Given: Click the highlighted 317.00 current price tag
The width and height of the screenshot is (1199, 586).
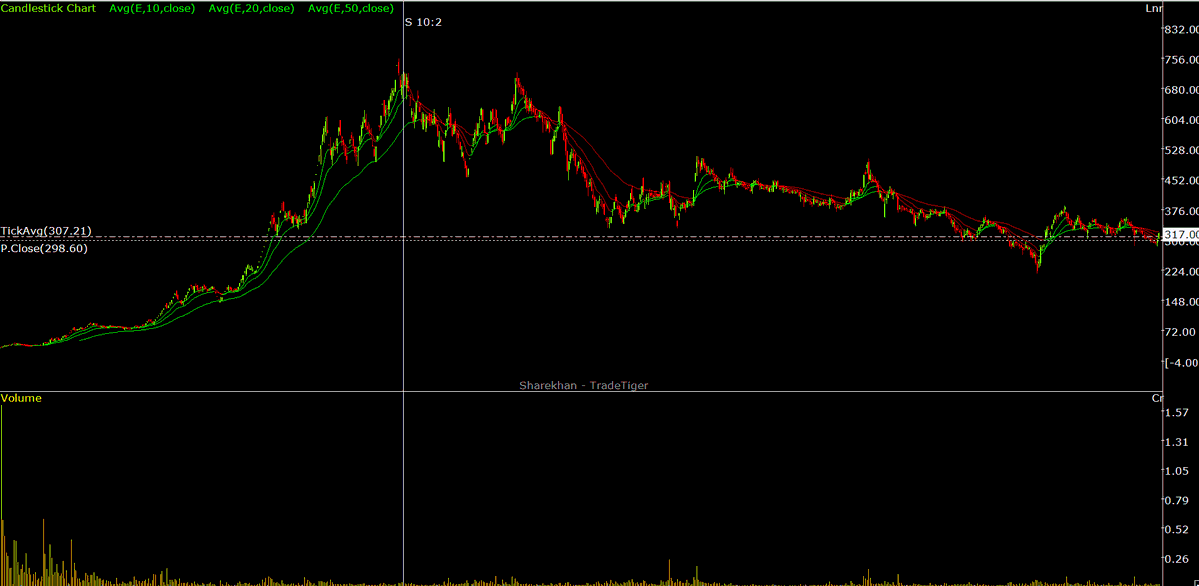Looking at the screenshot, I should [1181, 233].
